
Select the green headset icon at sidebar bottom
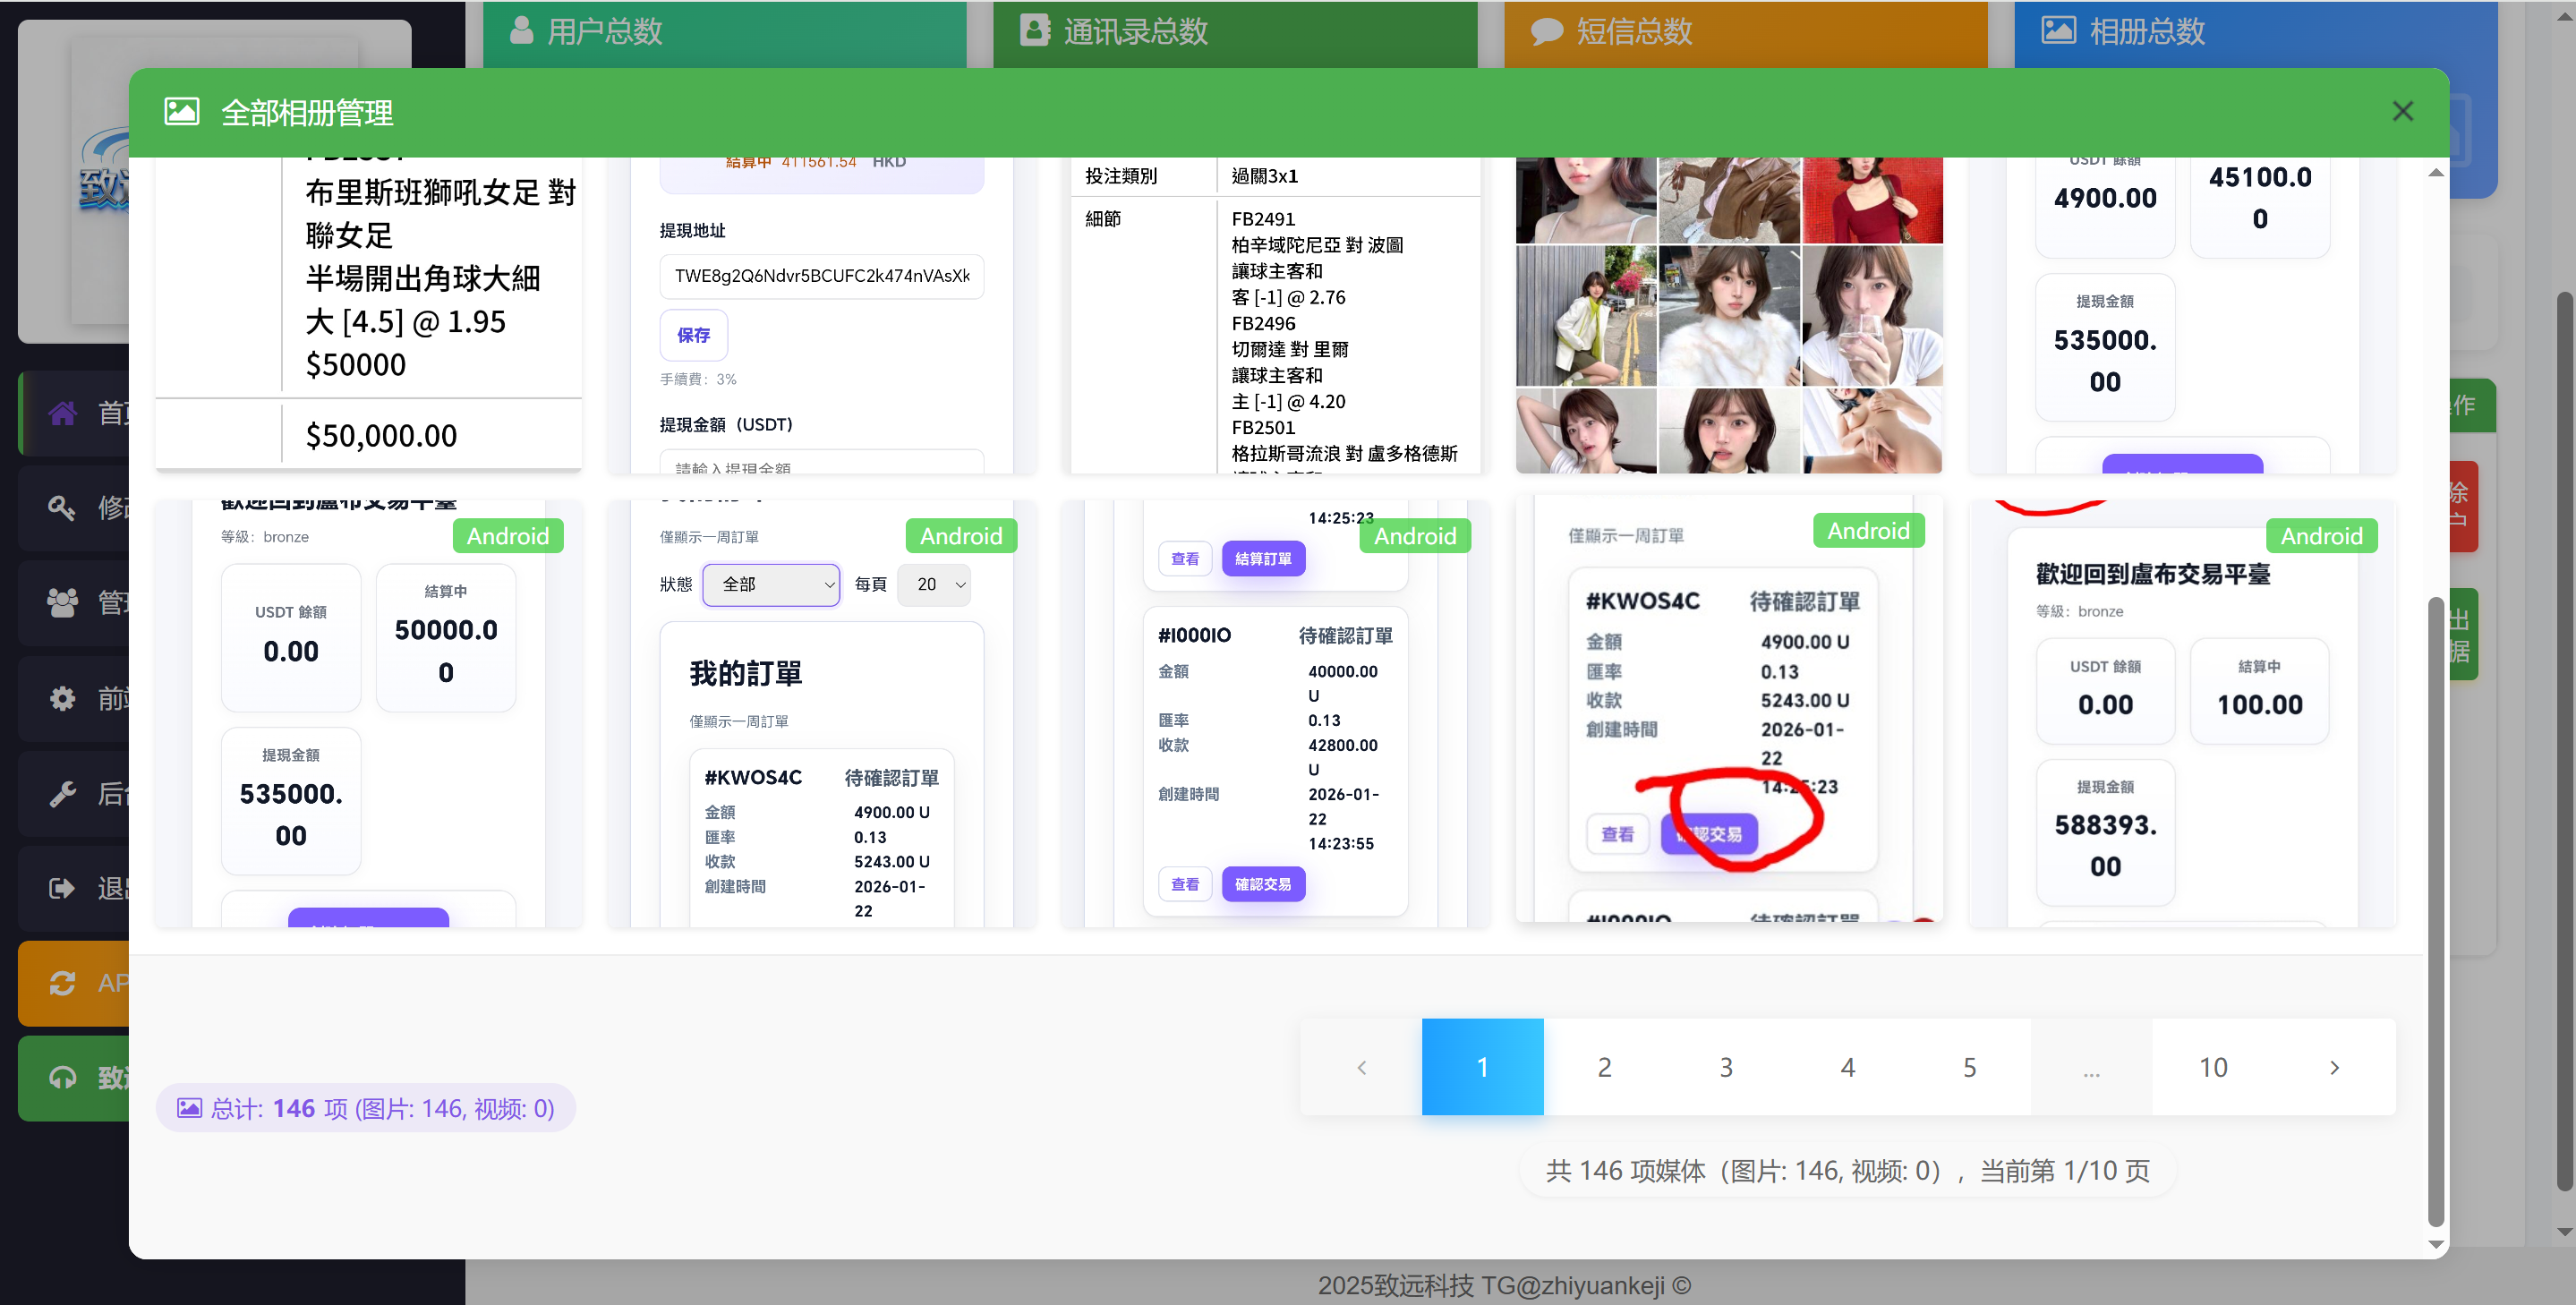click(62, 1078)
